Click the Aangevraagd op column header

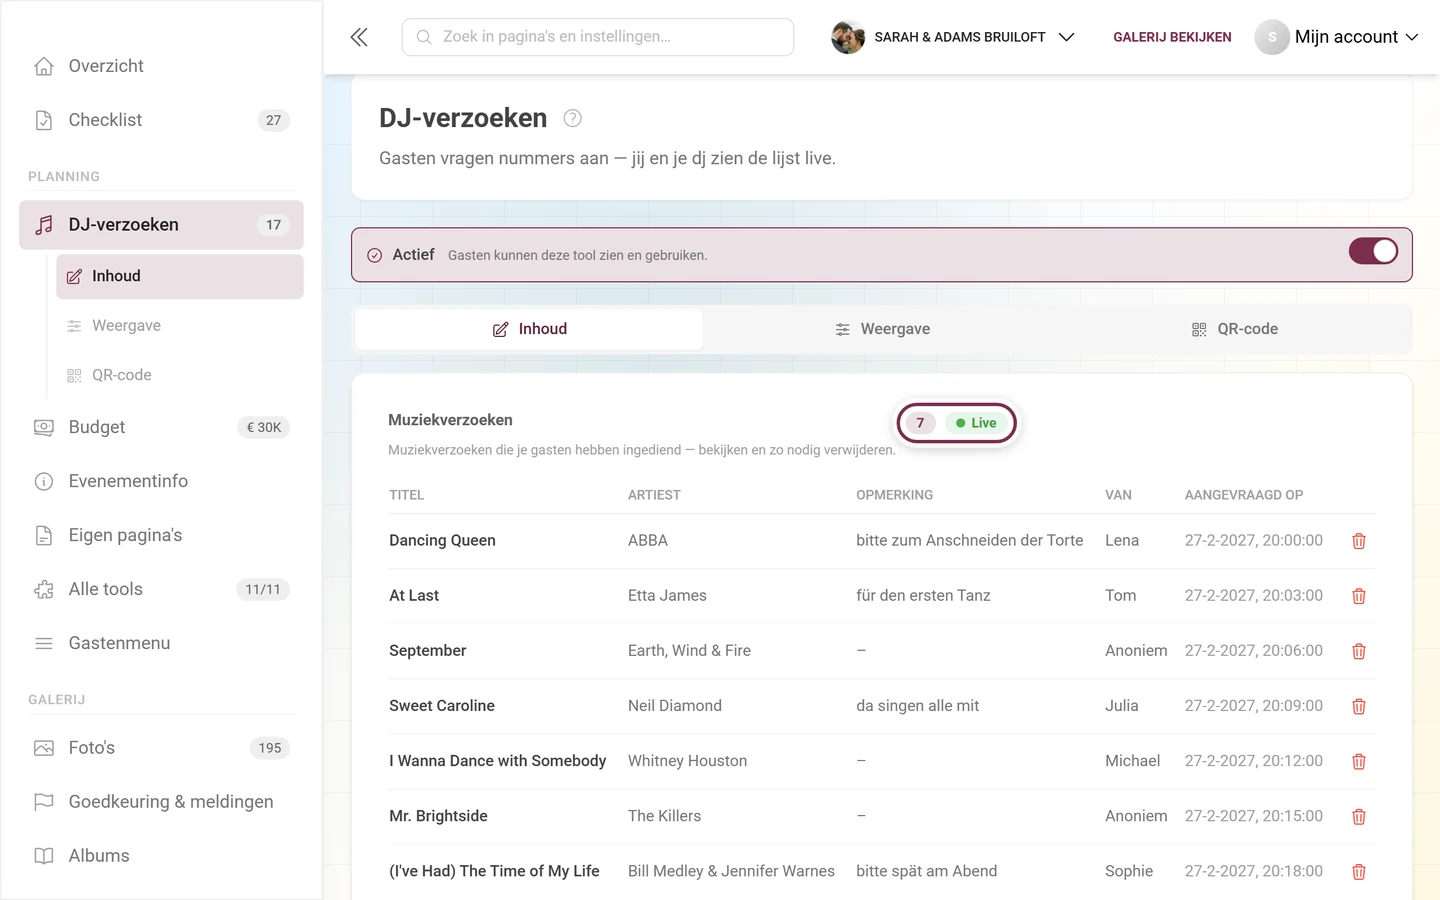[1244, 495]
